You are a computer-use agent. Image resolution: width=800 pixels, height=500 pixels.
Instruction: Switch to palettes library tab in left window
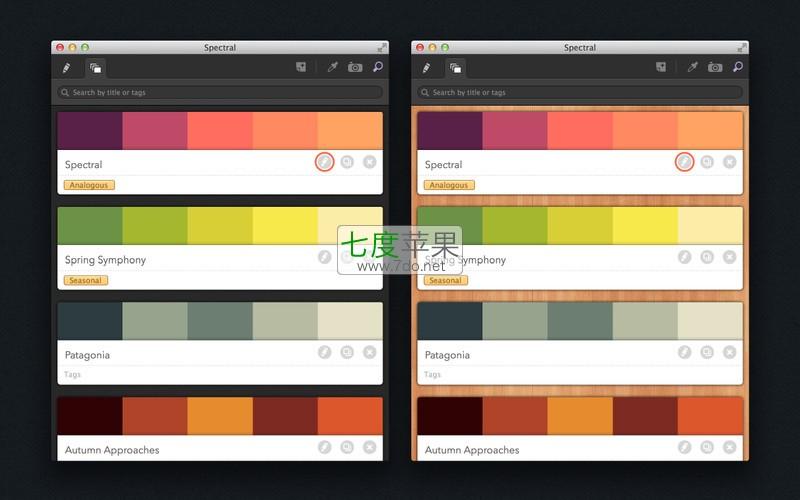(95, 68)
